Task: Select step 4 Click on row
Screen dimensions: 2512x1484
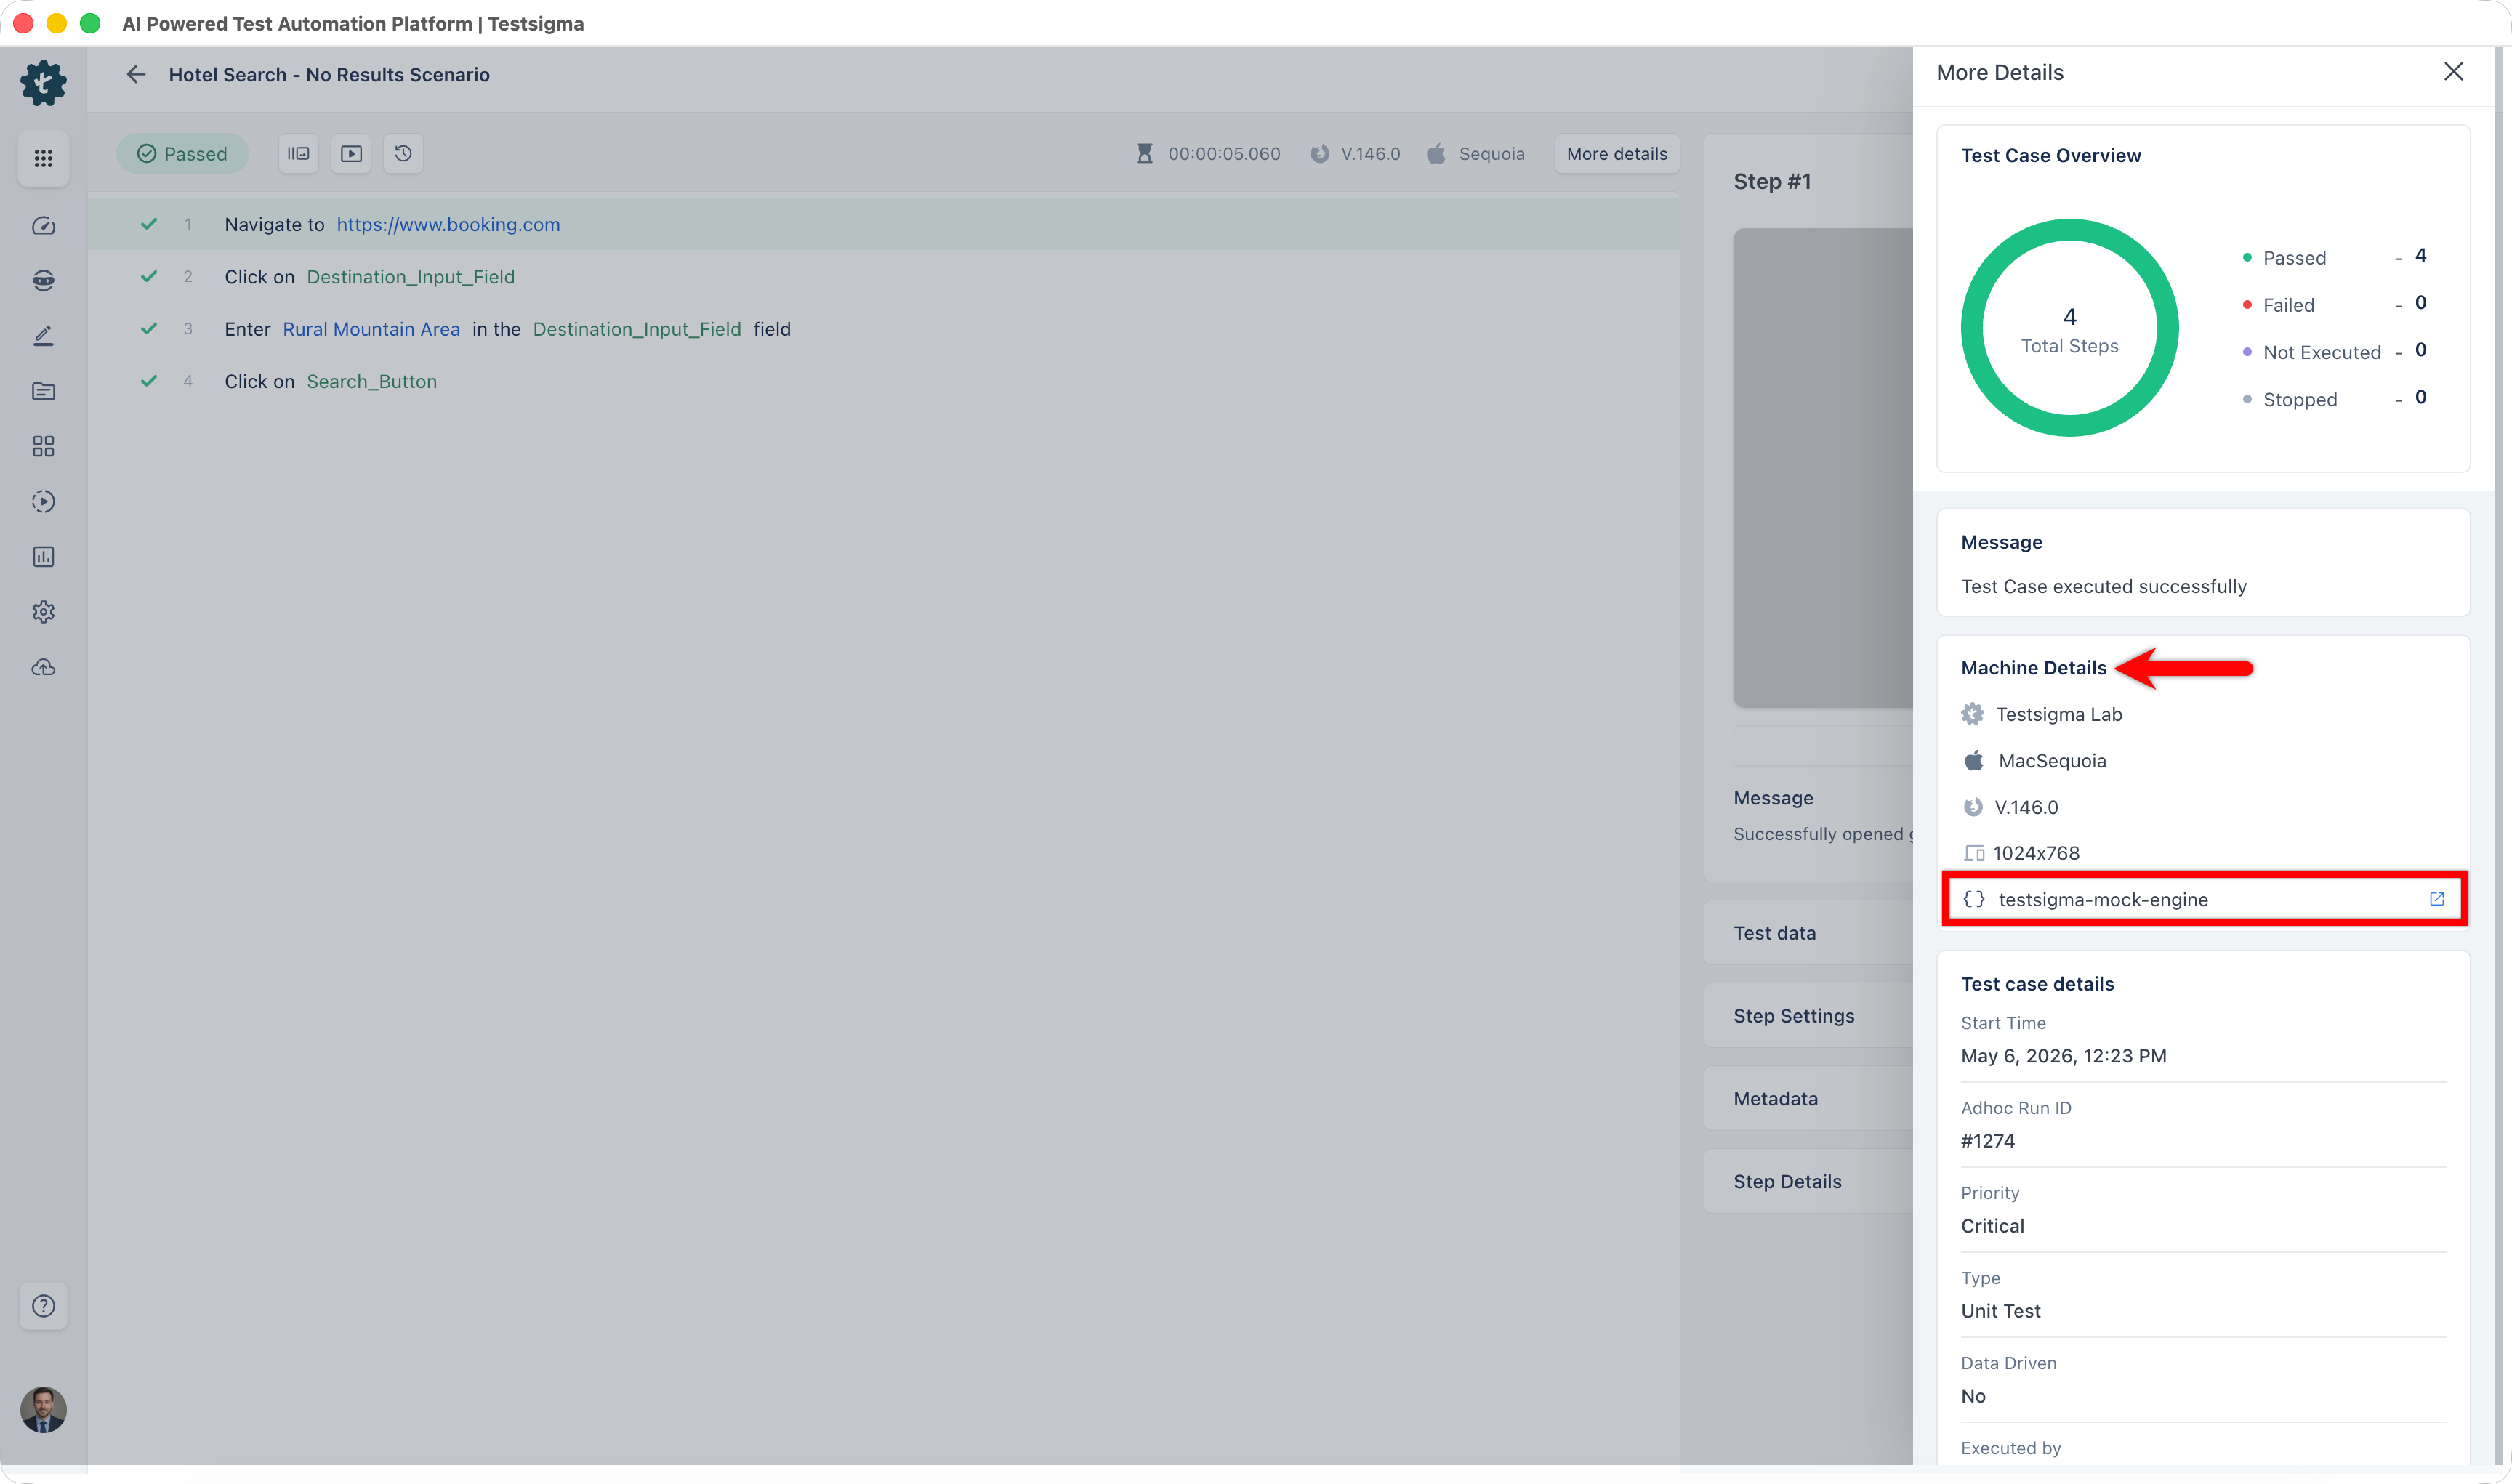Action: 884,381
